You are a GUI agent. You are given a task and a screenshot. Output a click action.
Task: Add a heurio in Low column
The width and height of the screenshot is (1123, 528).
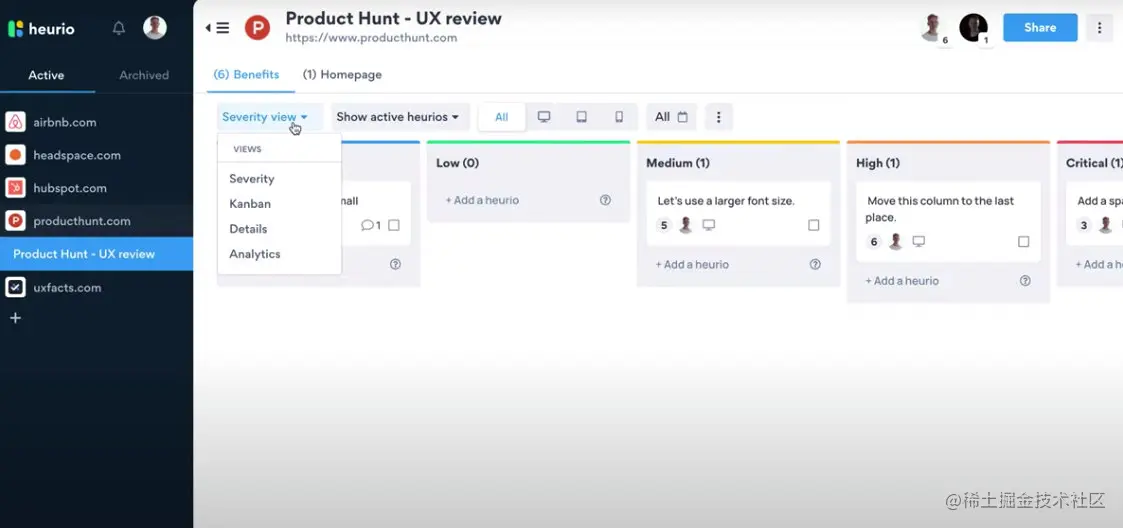(x=482, y=200)
